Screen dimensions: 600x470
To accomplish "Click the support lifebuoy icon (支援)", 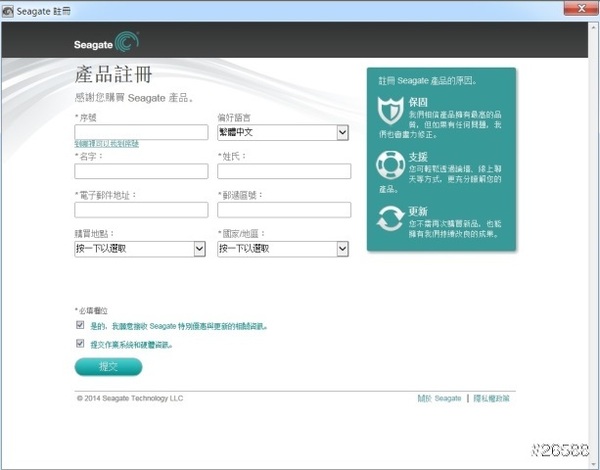I will 389,165.
